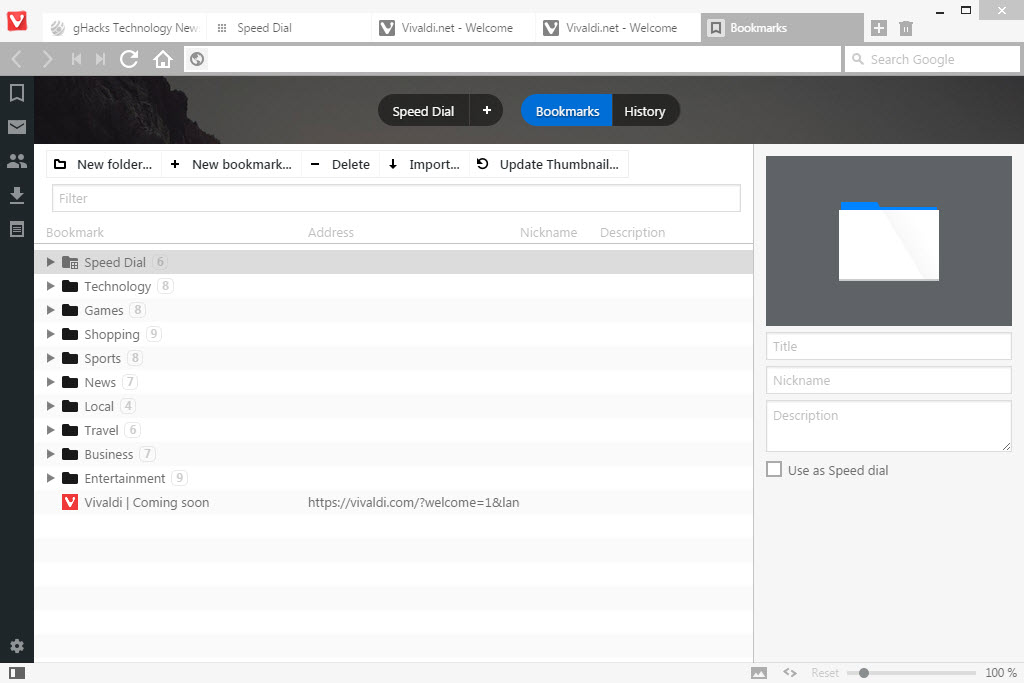
Task: Open the Notes panel icon
Action: 17,229
